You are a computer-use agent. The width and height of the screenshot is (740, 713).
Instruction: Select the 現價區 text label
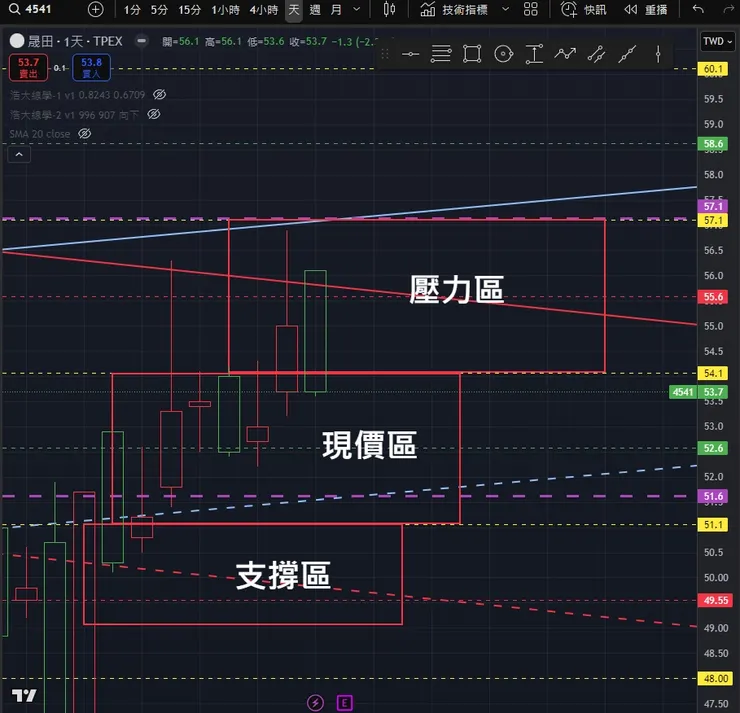coord(370,445)
